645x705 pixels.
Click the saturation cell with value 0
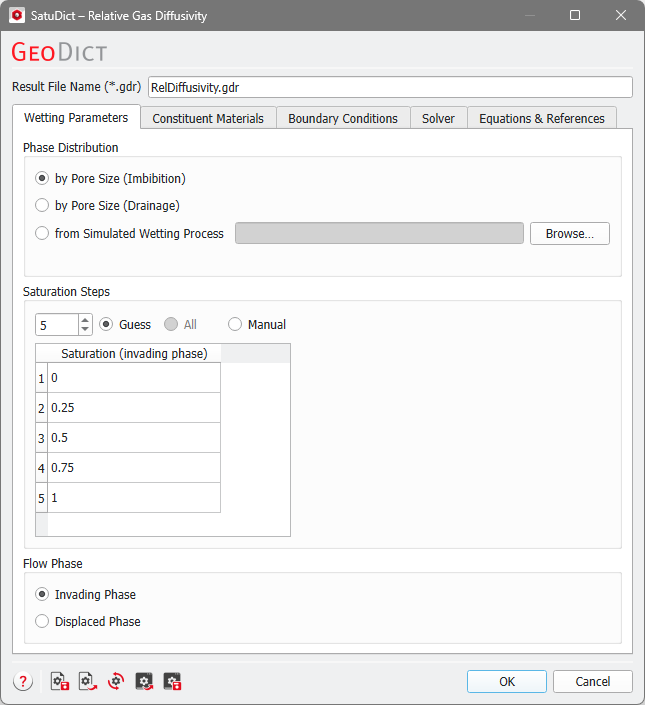tap(134, 378)
